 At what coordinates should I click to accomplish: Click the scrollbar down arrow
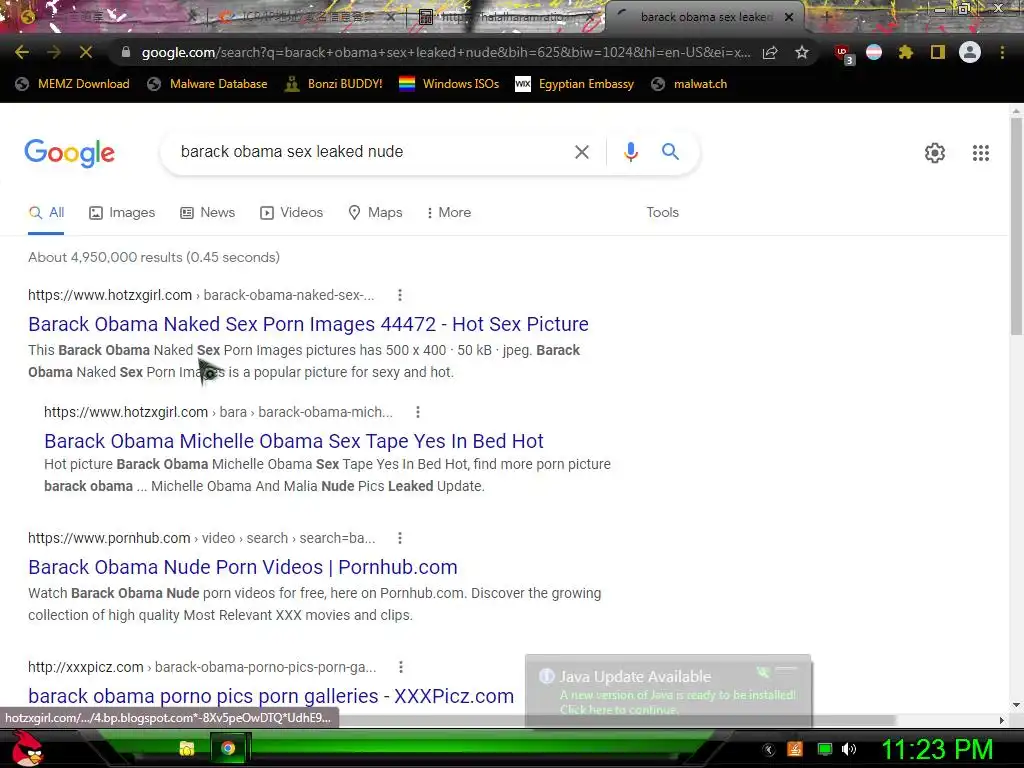click(x=1016, y=705)
